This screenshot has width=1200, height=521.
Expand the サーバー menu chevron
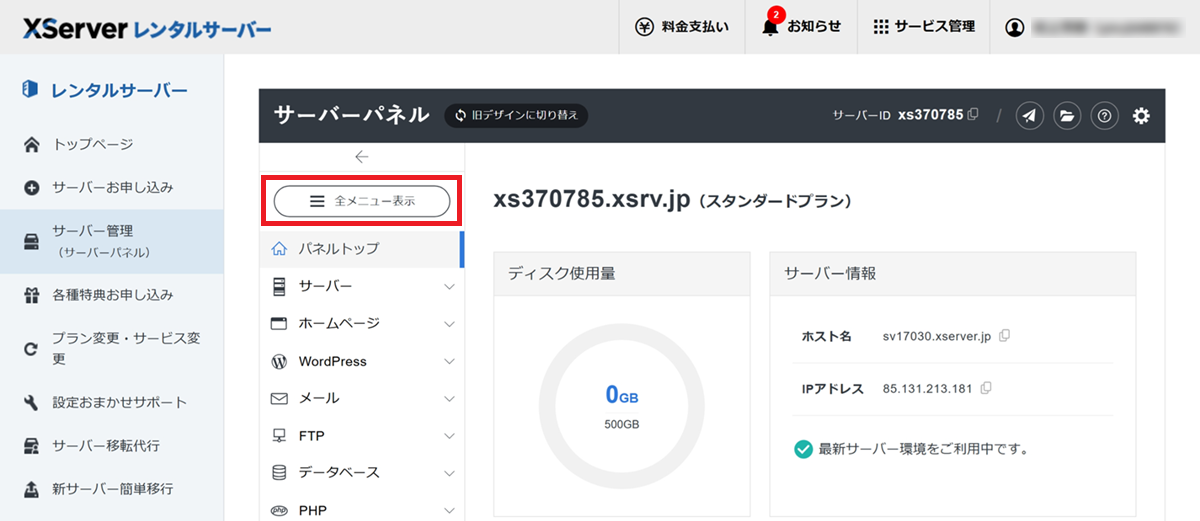click(449, 287)
